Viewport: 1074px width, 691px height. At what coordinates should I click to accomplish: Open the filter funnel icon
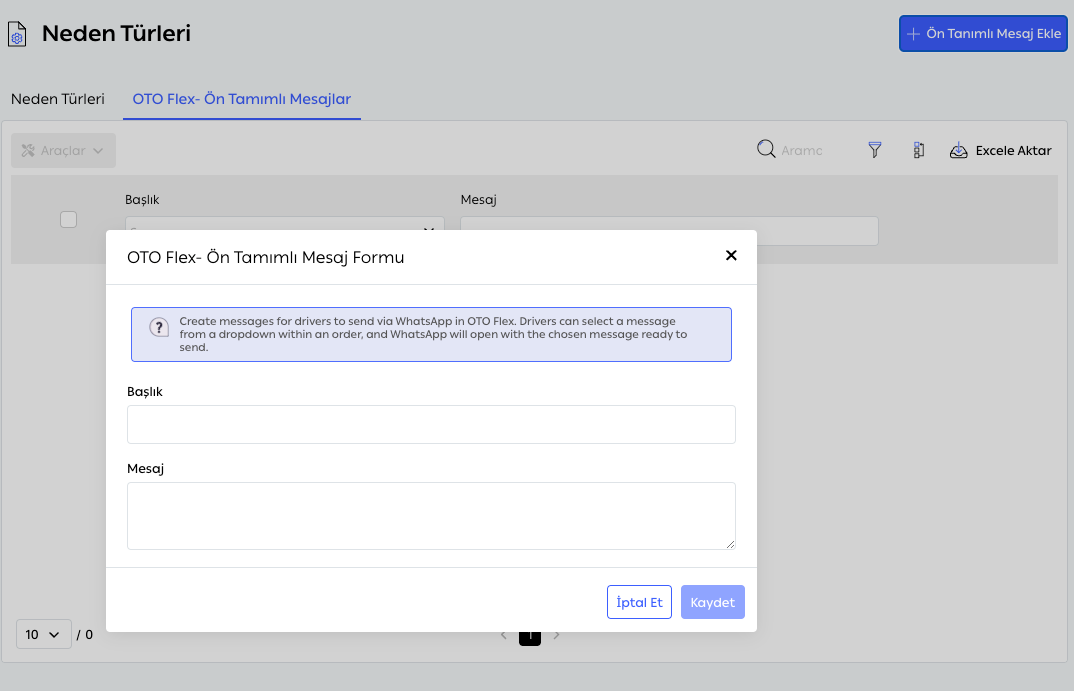(x=875, y=150)
